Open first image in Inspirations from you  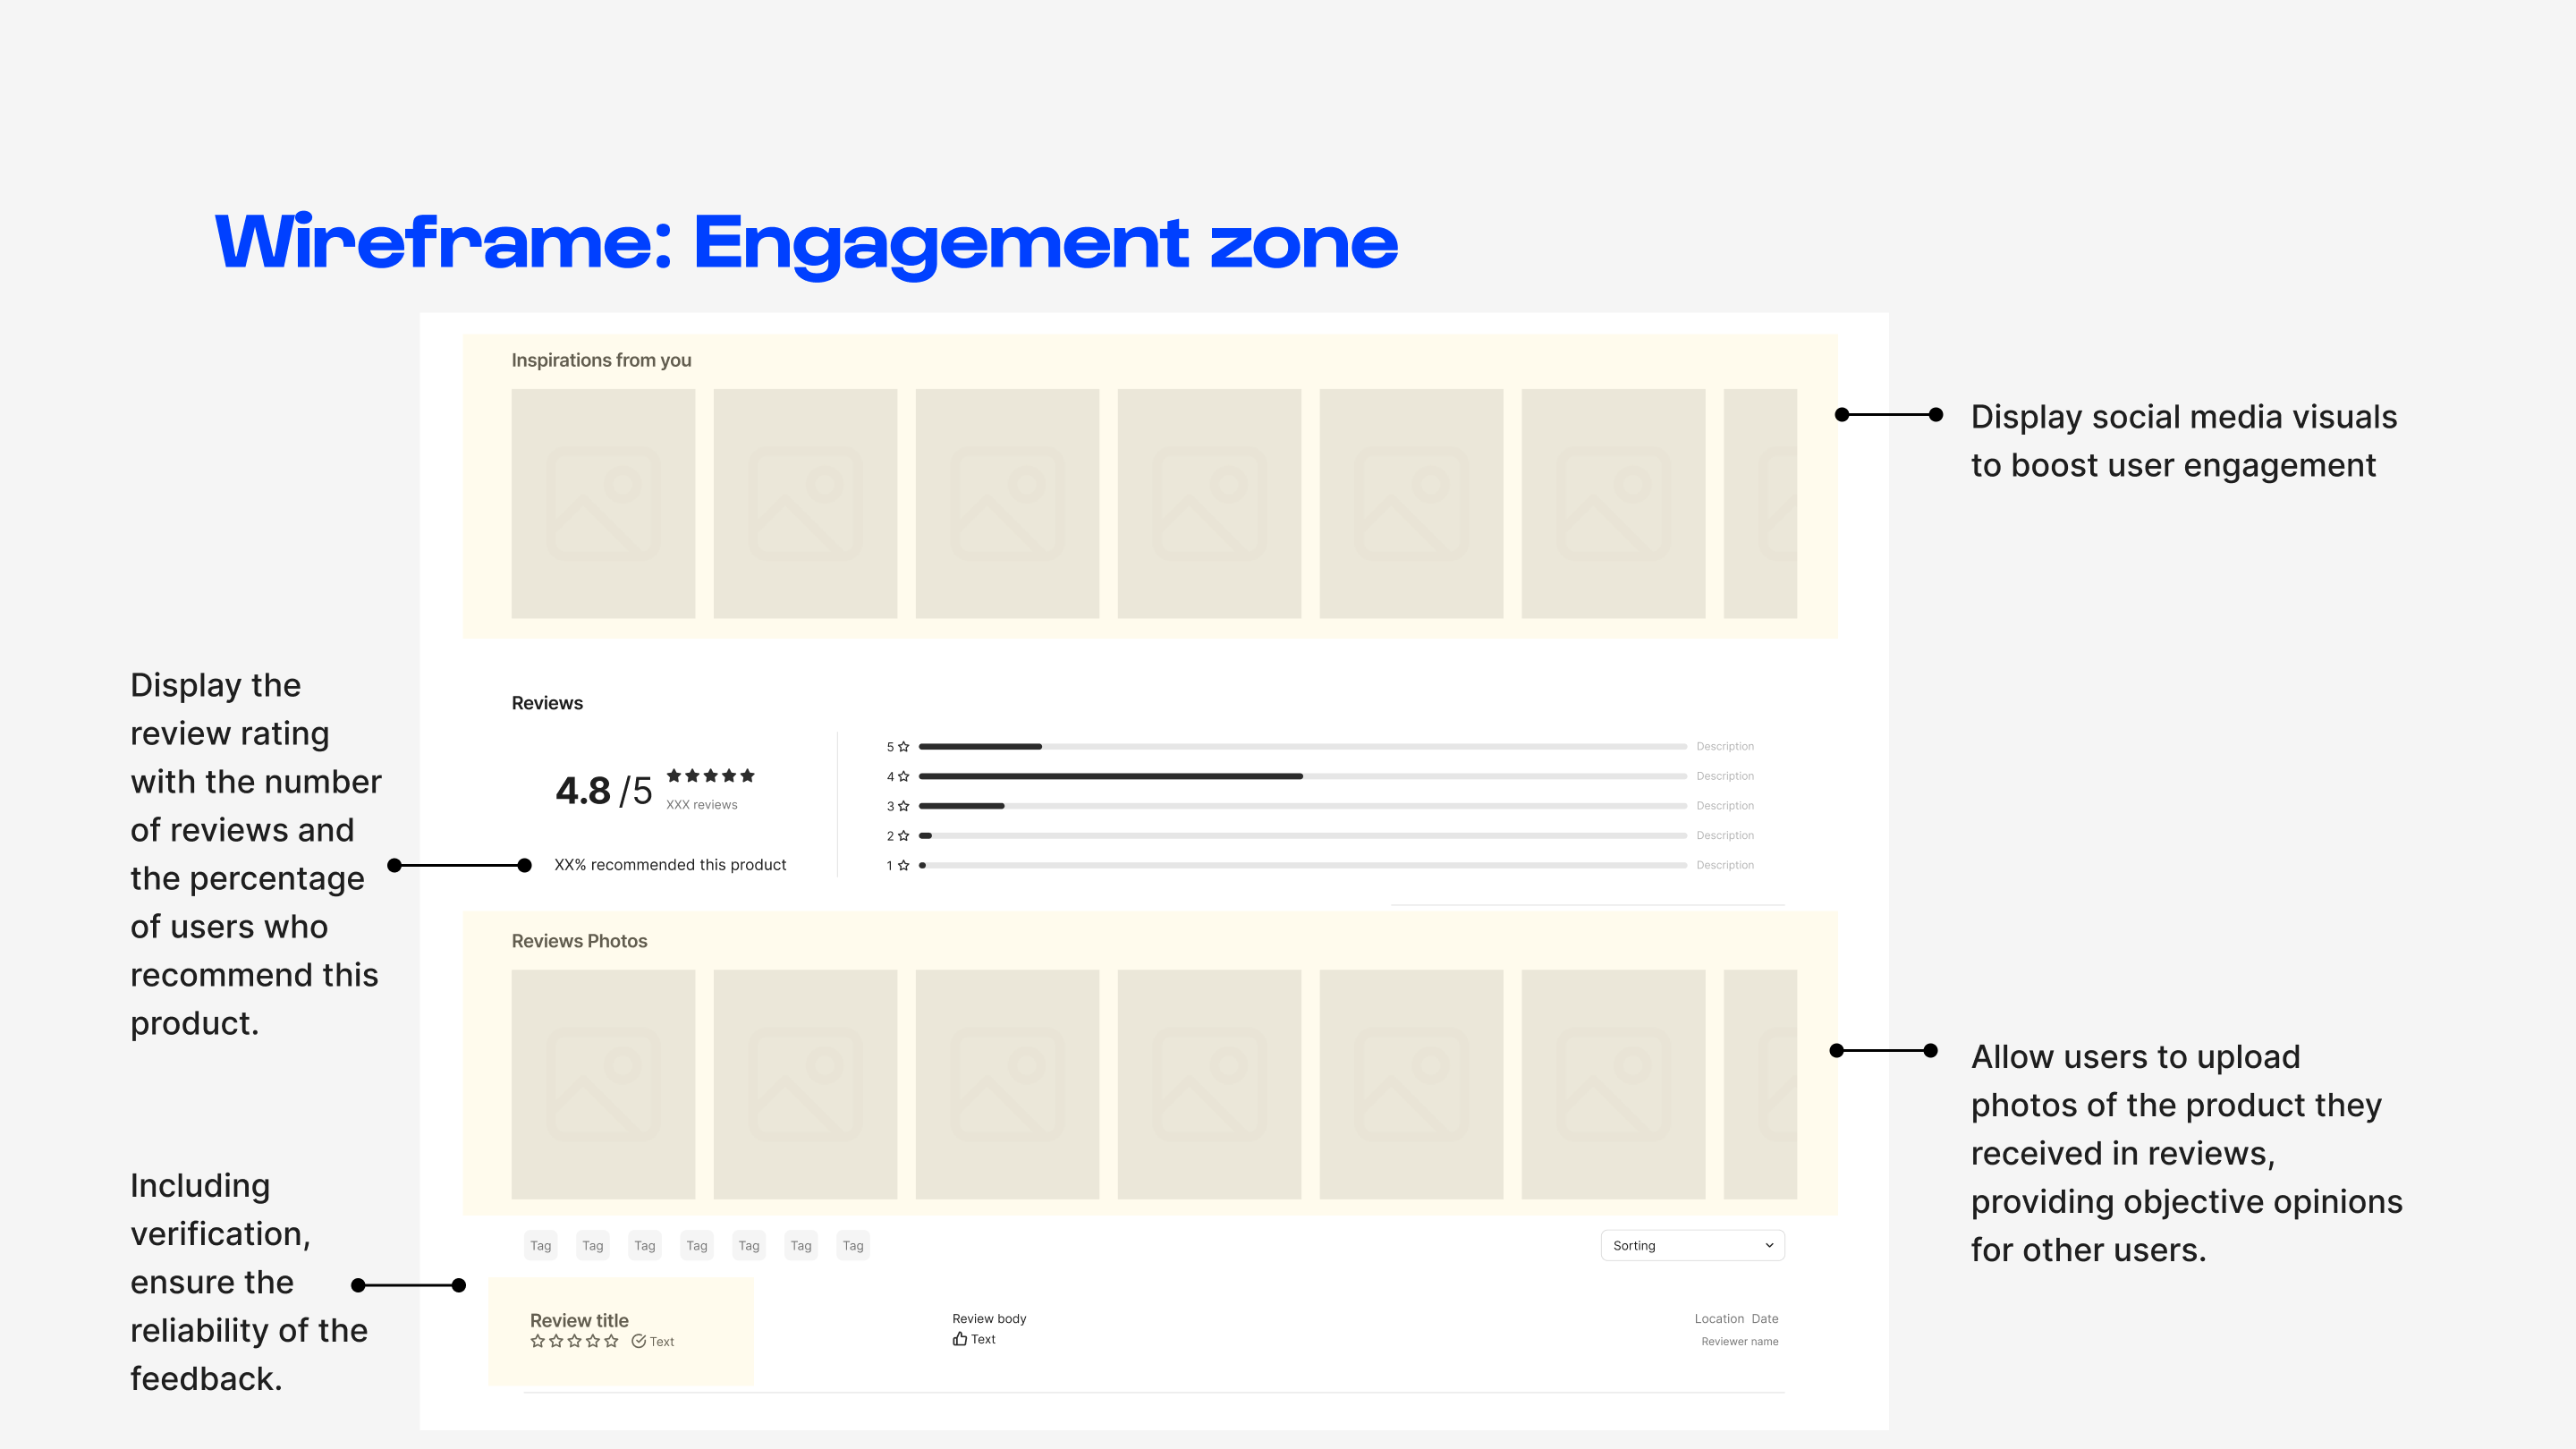click(x=603, y=503)
